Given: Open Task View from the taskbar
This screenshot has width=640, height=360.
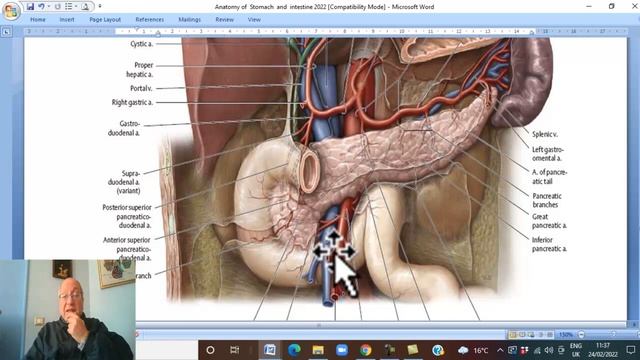Looking at the screenshot, I should pyautogui.click(x=234, y=350).
